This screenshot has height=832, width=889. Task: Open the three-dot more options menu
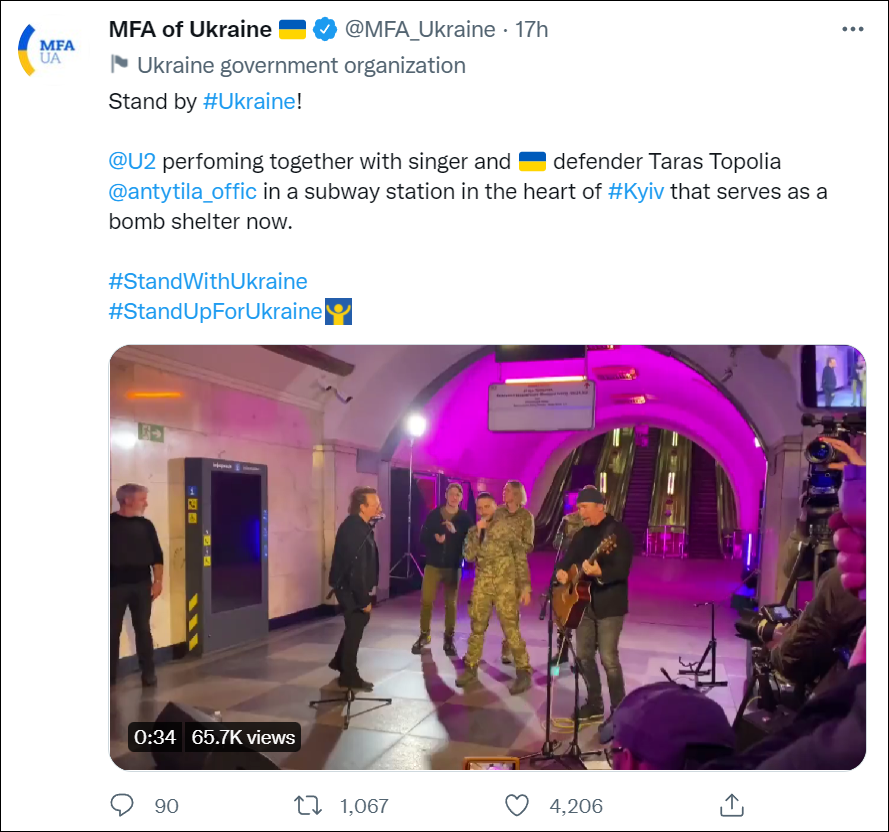point(852,30)
